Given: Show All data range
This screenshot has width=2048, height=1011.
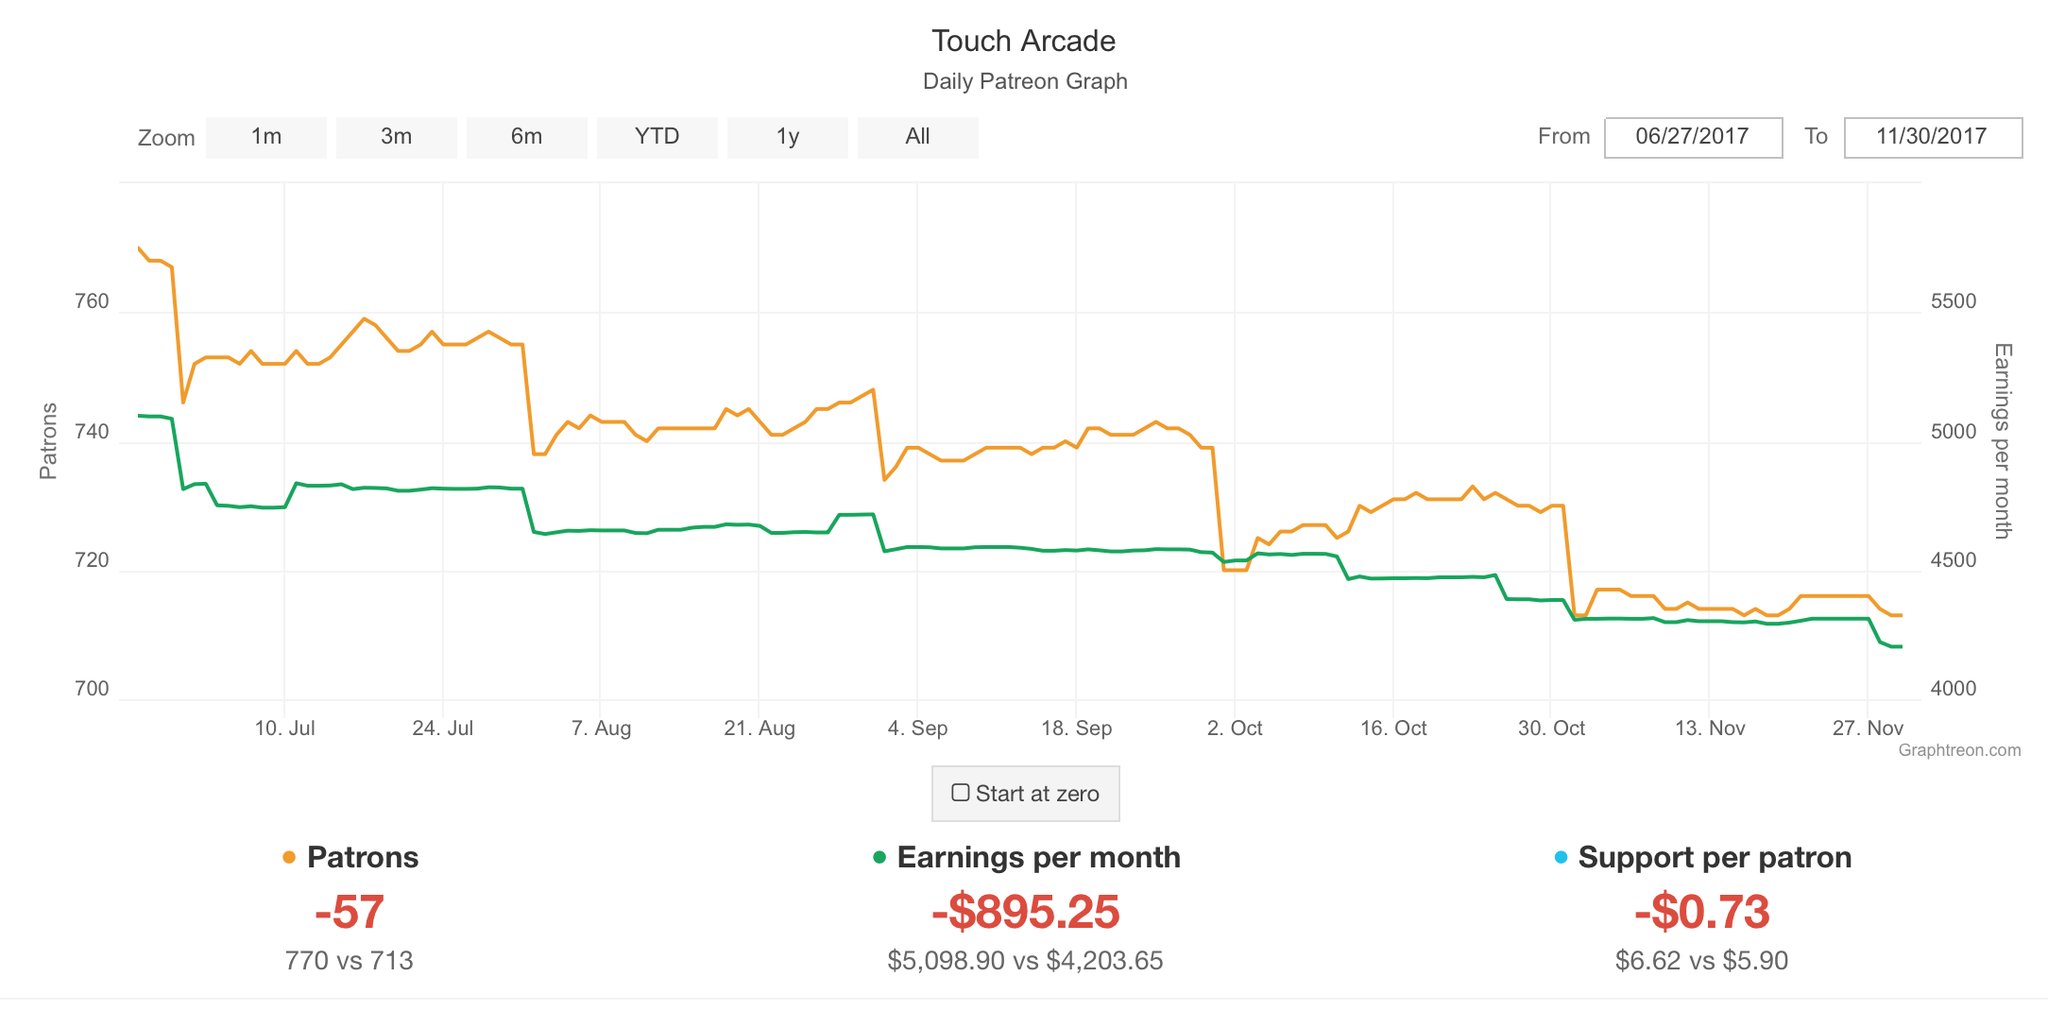Looking at the screenshot, I should [918, 137].
